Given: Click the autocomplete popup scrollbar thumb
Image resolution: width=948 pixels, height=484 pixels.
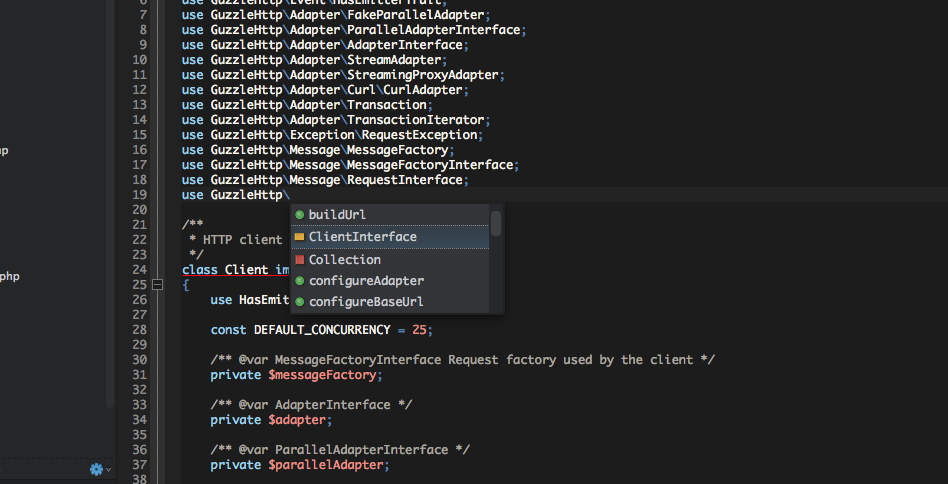Looking at the screenshot, I should pos(496,223).
